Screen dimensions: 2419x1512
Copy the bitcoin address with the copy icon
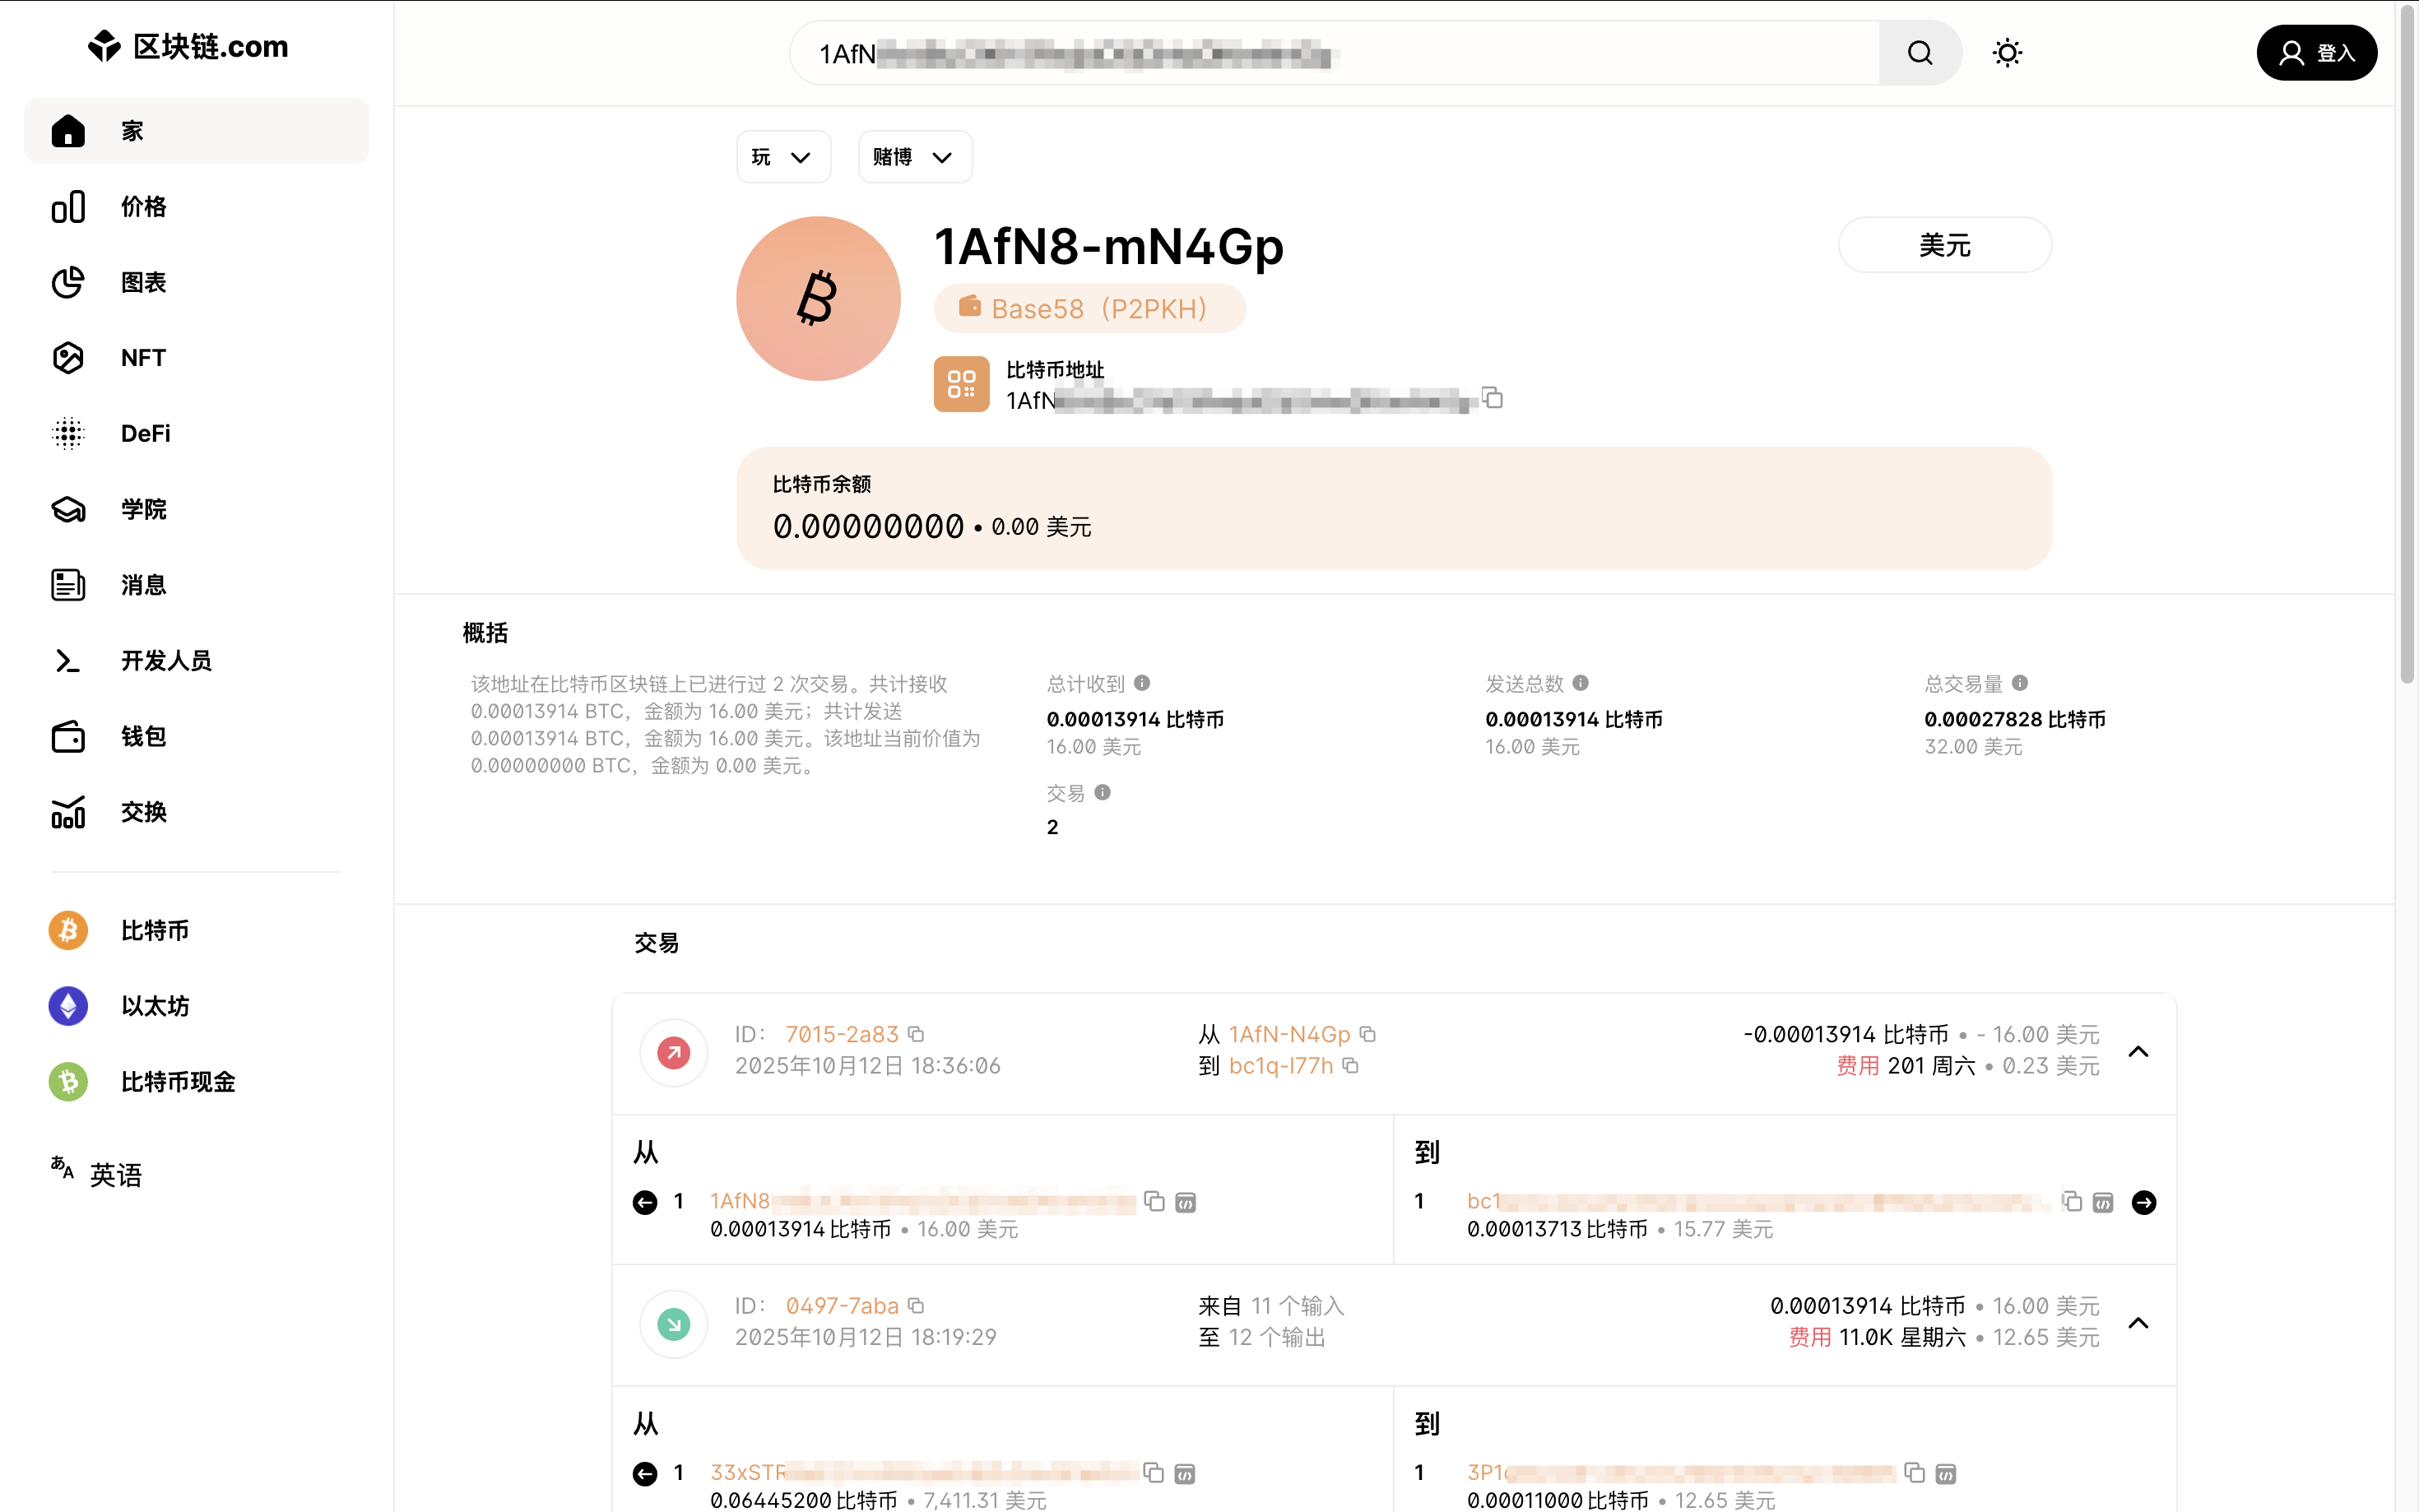pyautogui.click(x=1493, y=398)
